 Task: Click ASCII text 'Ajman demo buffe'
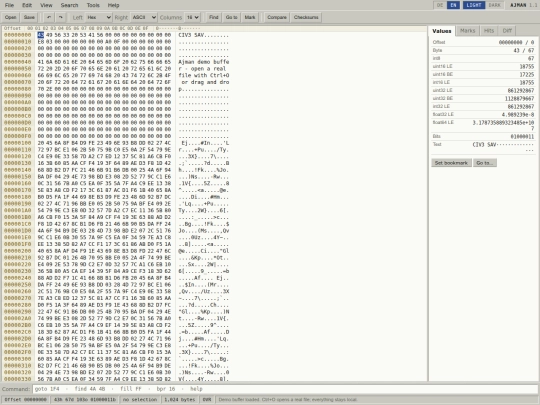coord(204,62)
